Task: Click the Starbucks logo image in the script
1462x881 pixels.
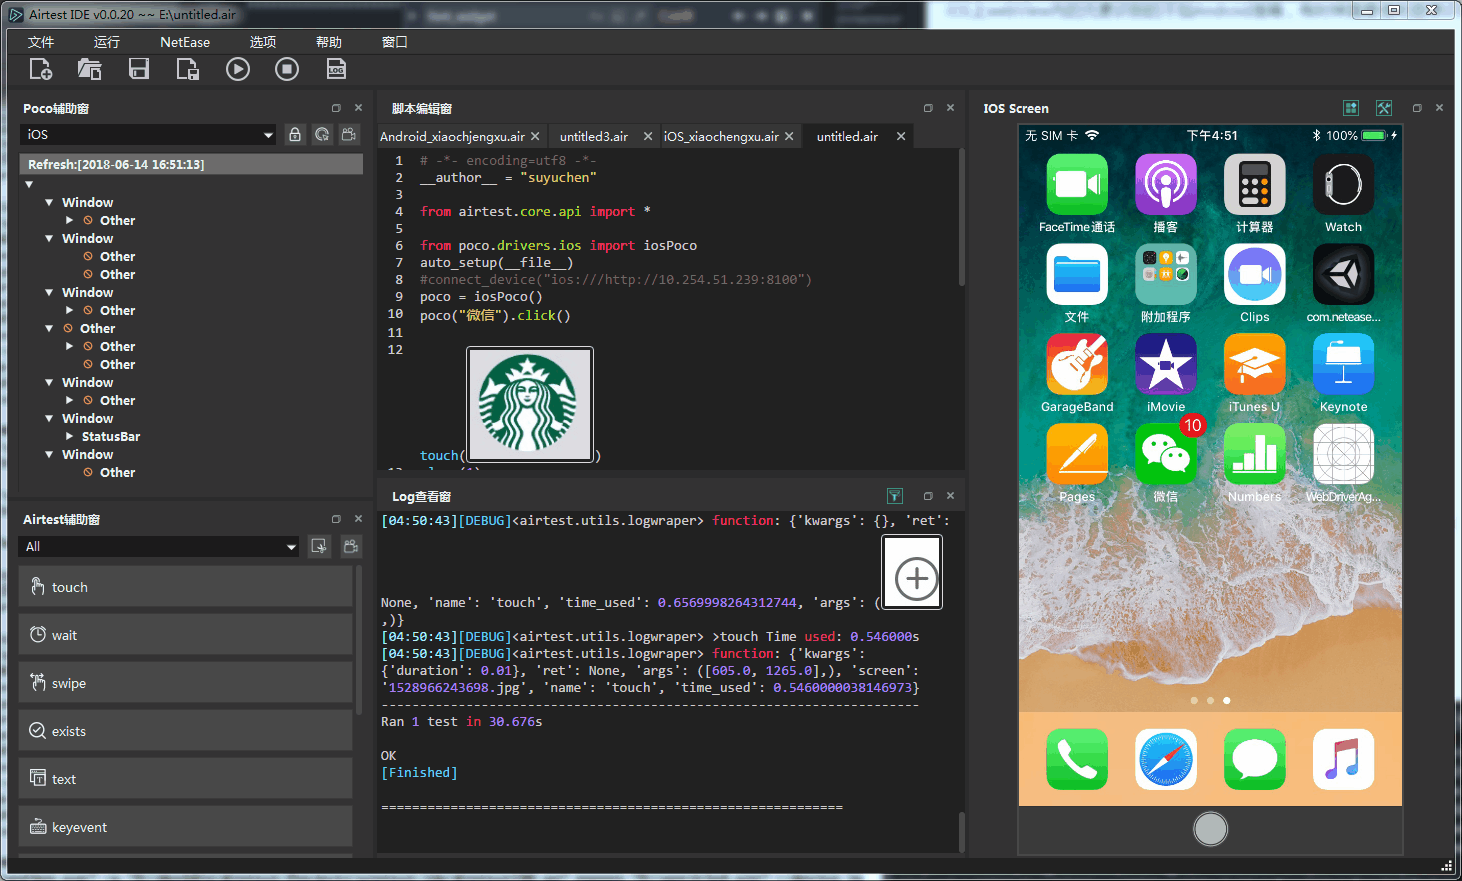Action: (x=530, y=404)
